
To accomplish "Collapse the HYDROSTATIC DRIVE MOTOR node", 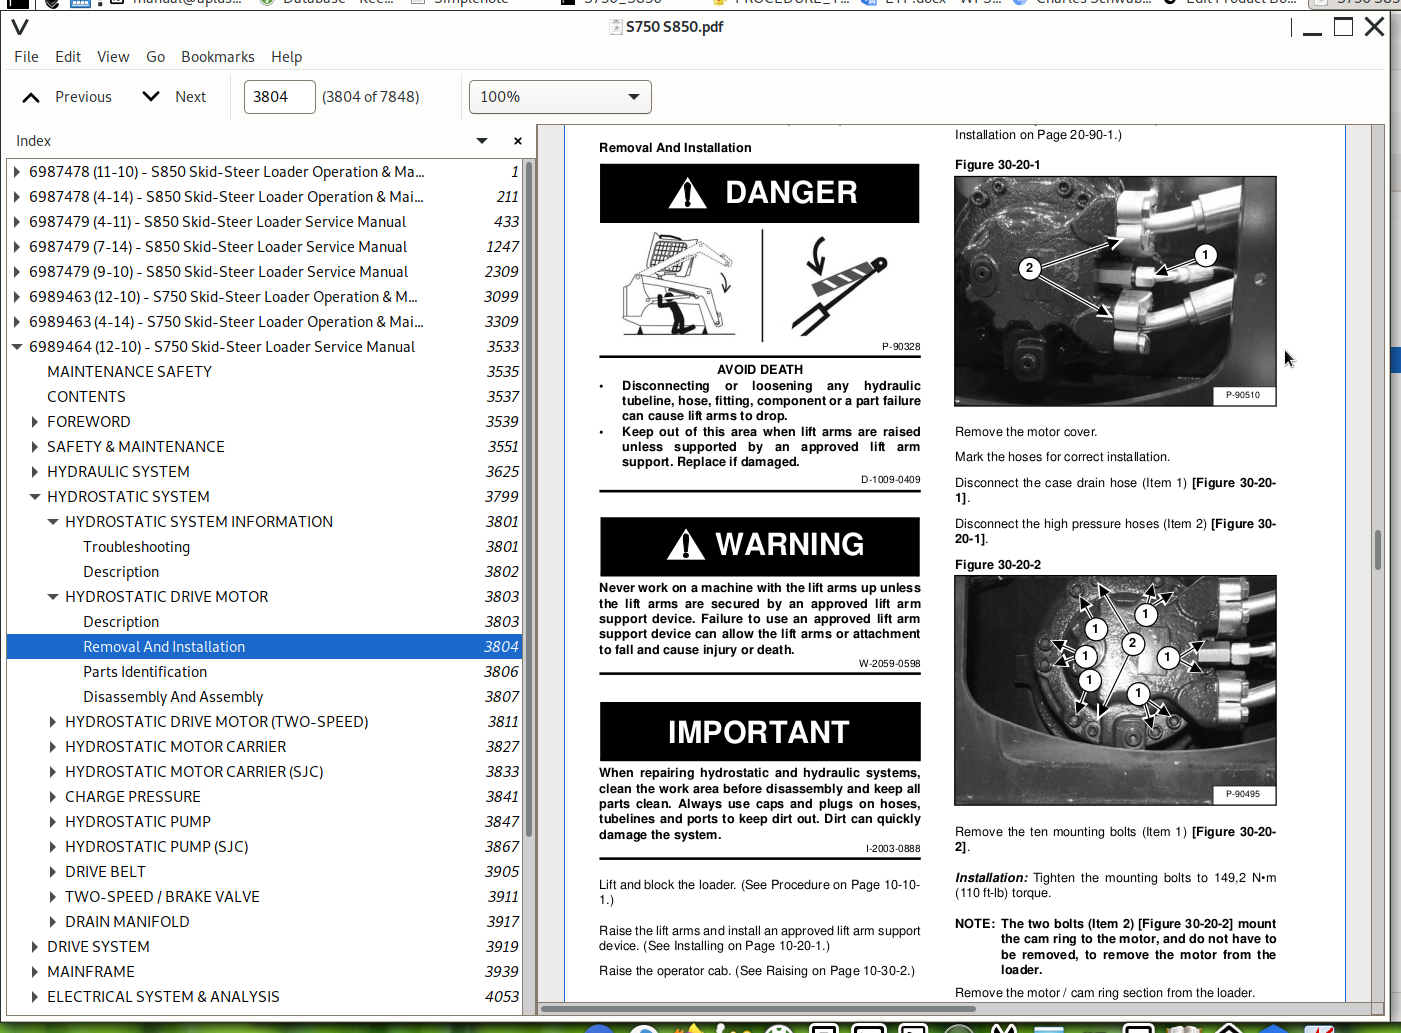I will click(x=53, y=597).
